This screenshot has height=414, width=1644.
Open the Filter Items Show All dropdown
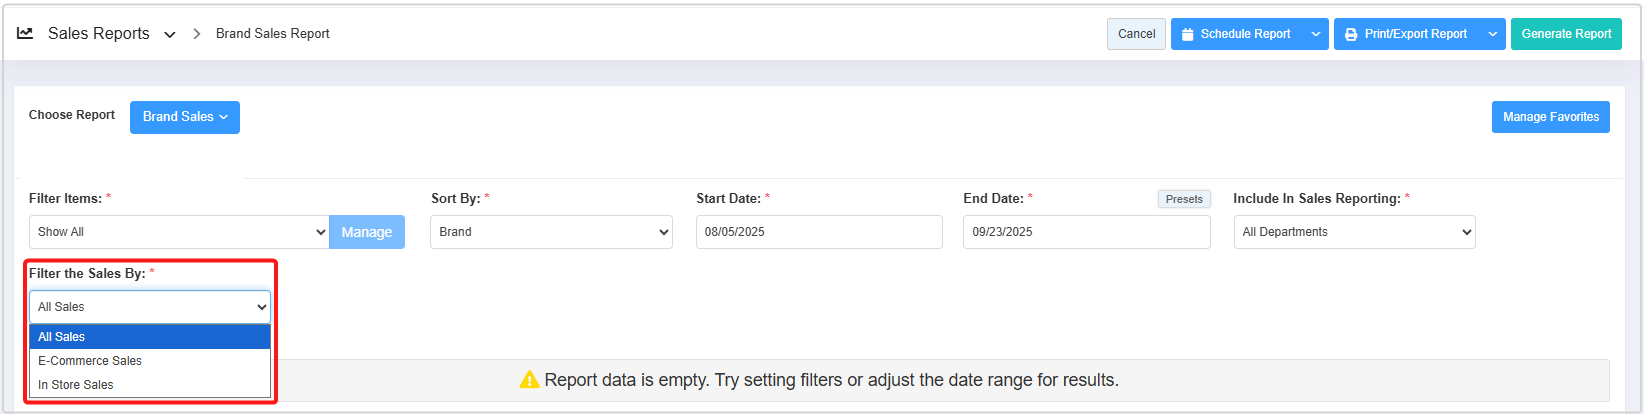click(x=179, y=232)
